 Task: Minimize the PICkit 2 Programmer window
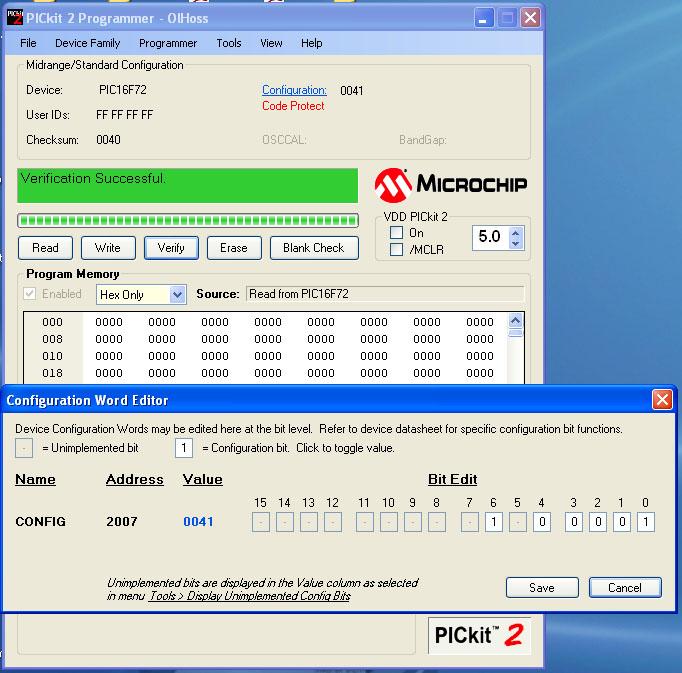click(483, 18)
